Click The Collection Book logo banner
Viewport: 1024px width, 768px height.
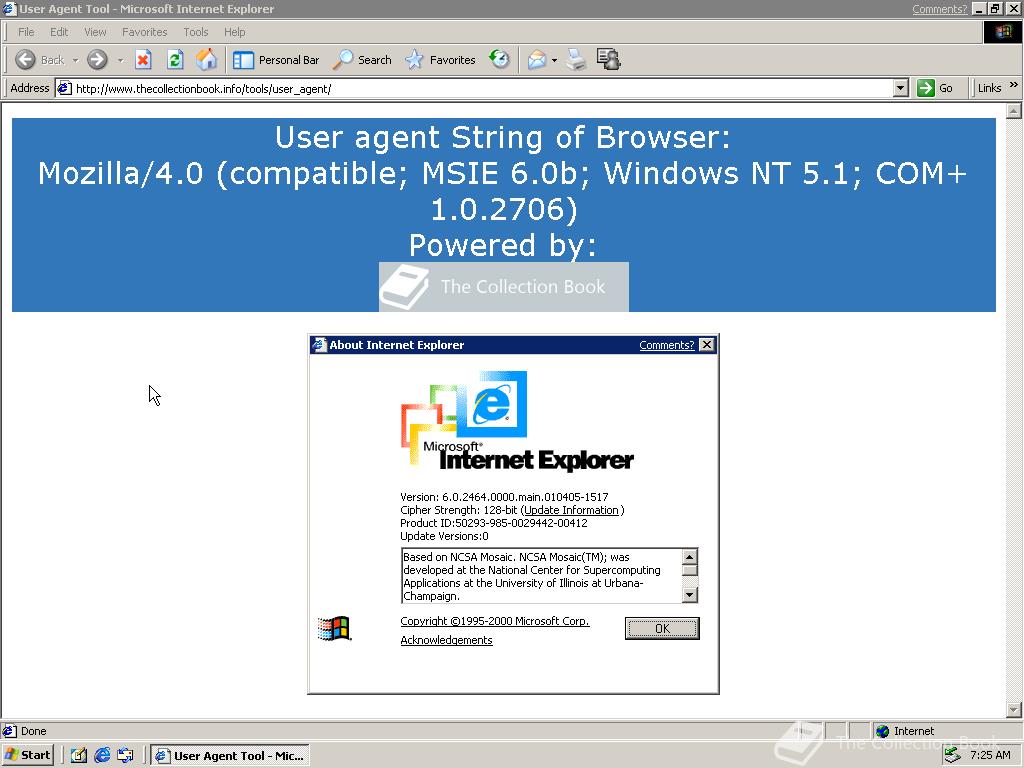(504, 287)
